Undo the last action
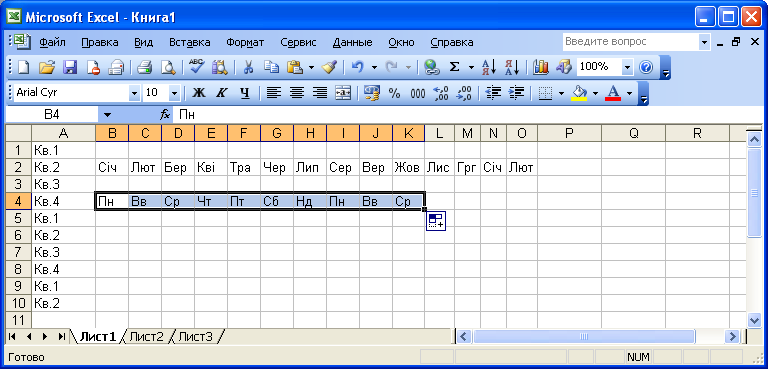Image resolution: width=768 pixels, height=369 pixels. point(358,67)
